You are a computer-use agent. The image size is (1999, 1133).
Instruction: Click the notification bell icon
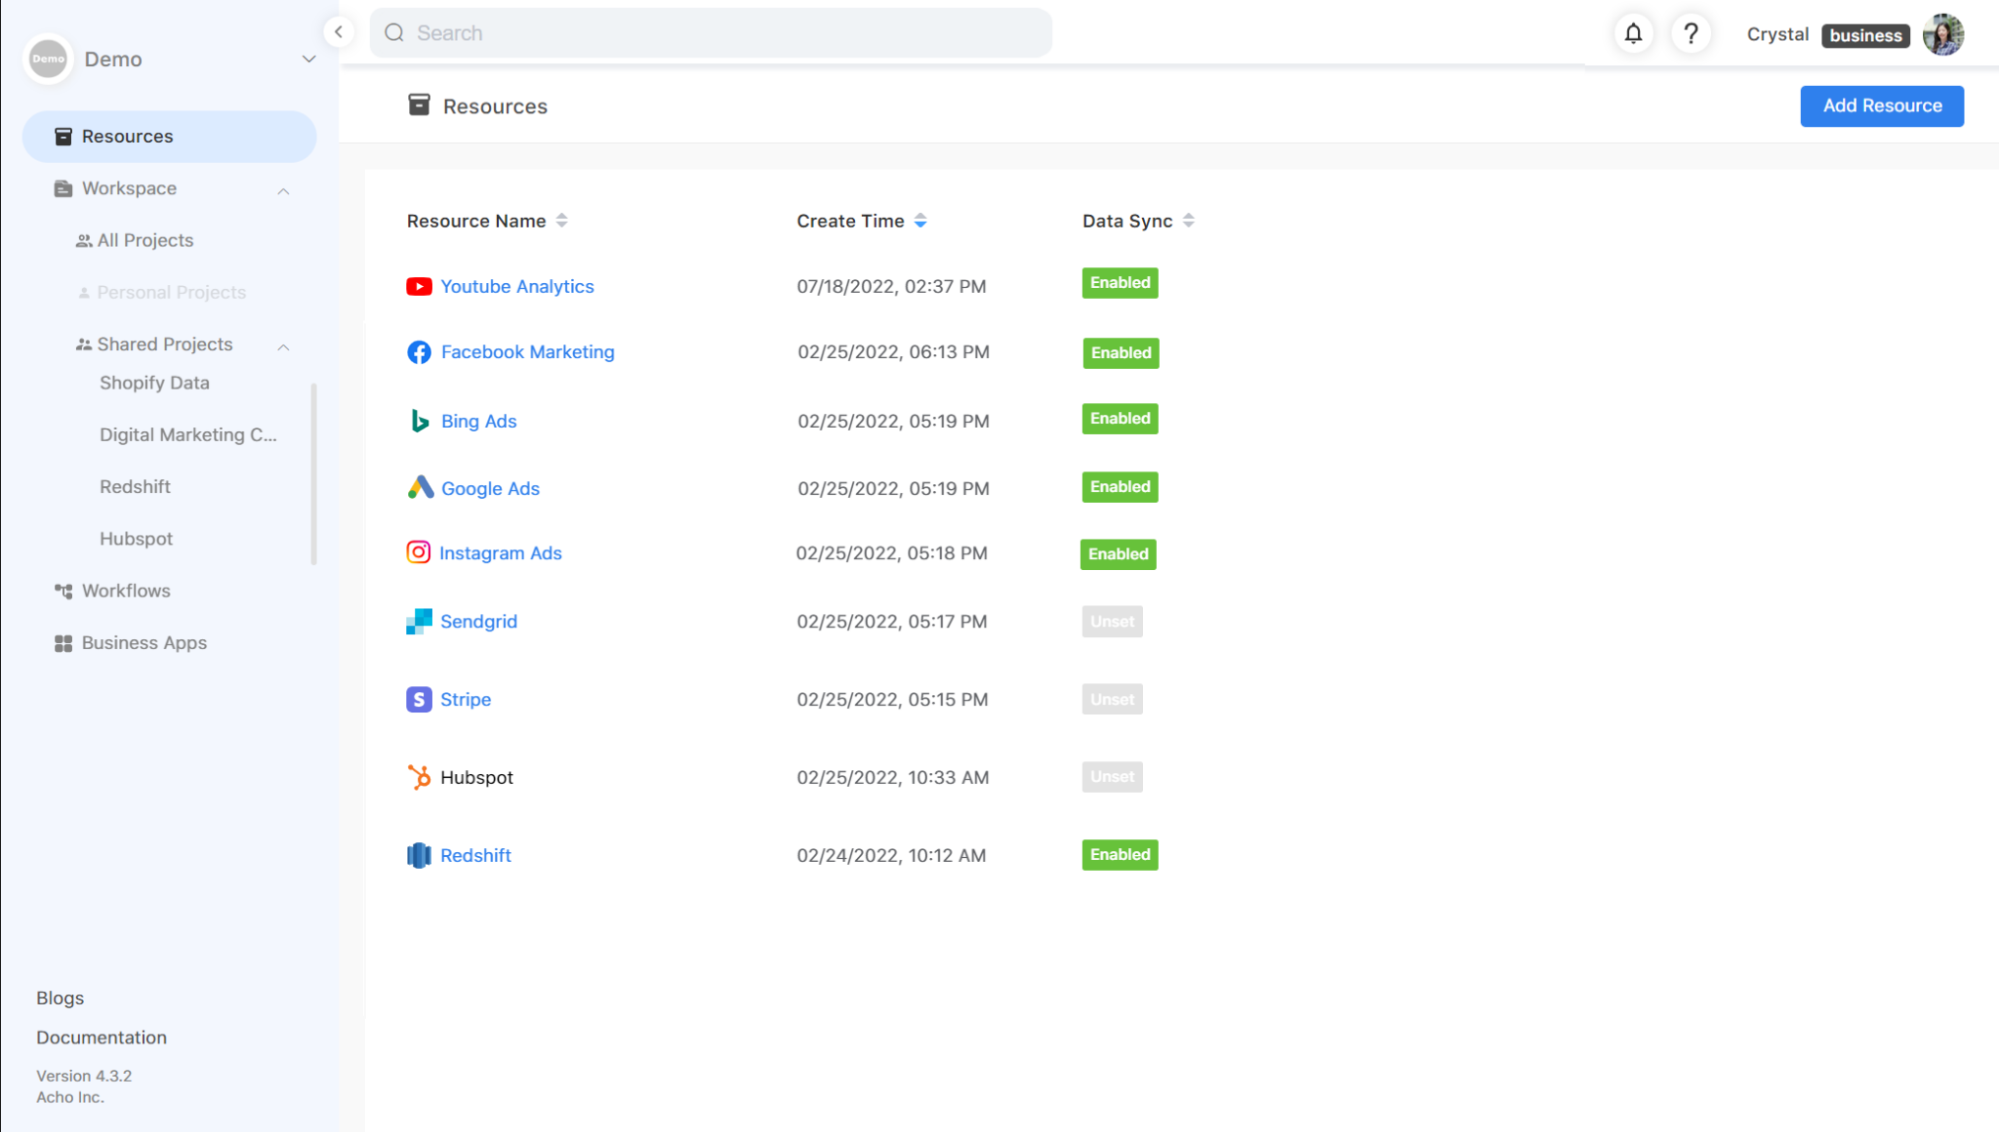(1633, 34)
